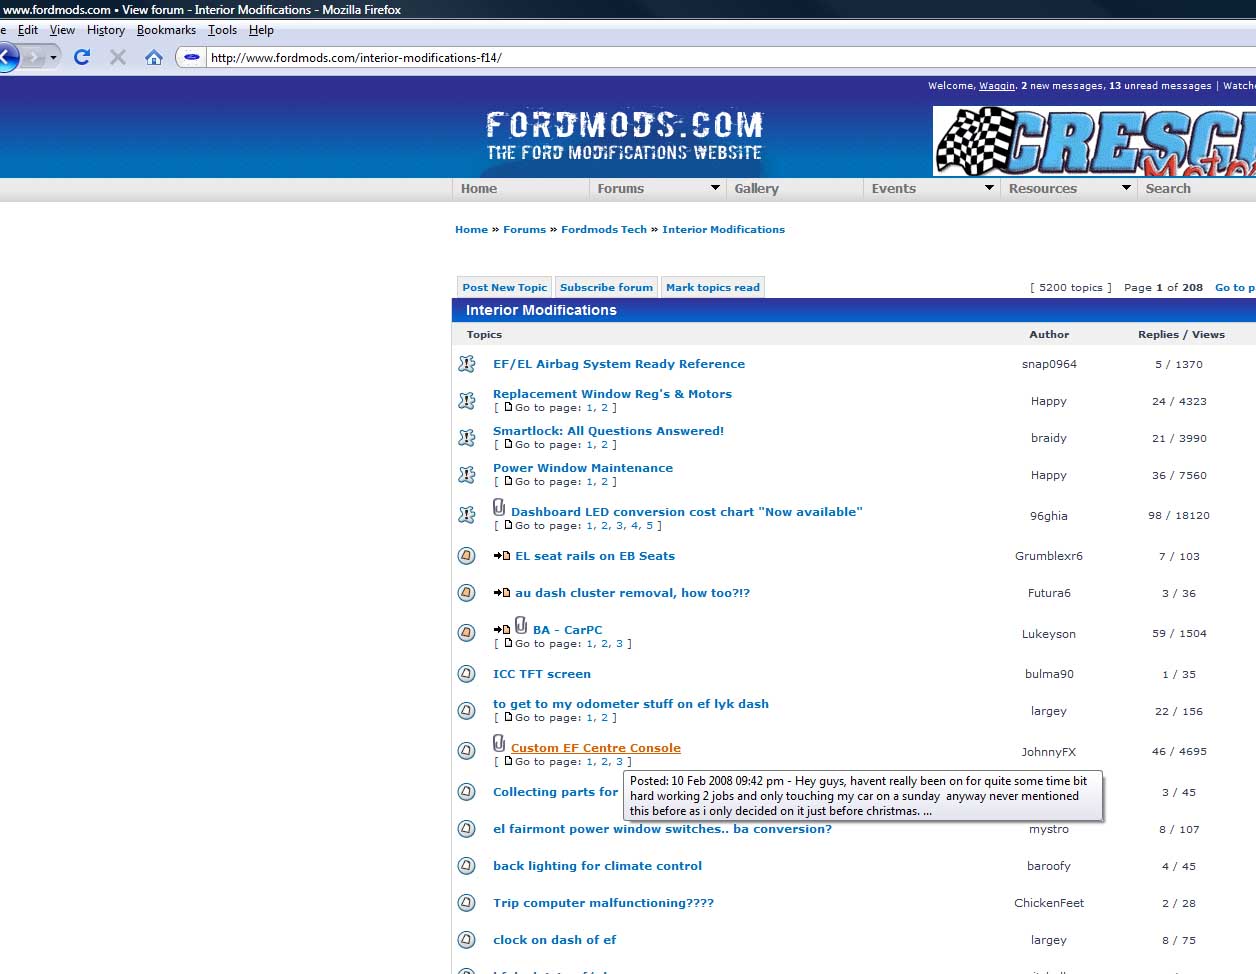Open the Power Window Maintenance topic
This screenshot has height=974, width=1256.
point(582,468)
